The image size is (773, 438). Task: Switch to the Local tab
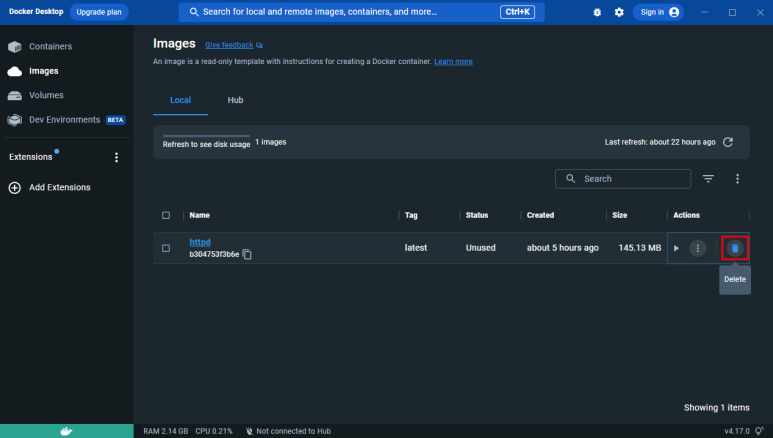180,100
